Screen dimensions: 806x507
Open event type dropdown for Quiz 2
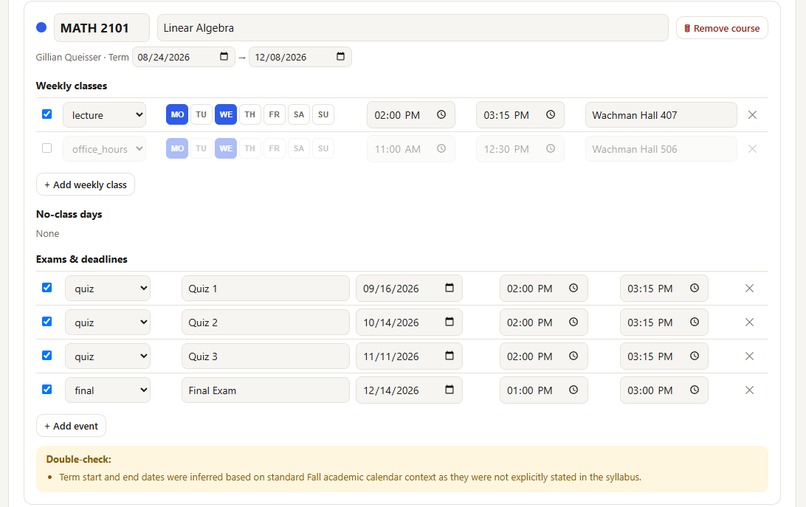tap(108, 322)
